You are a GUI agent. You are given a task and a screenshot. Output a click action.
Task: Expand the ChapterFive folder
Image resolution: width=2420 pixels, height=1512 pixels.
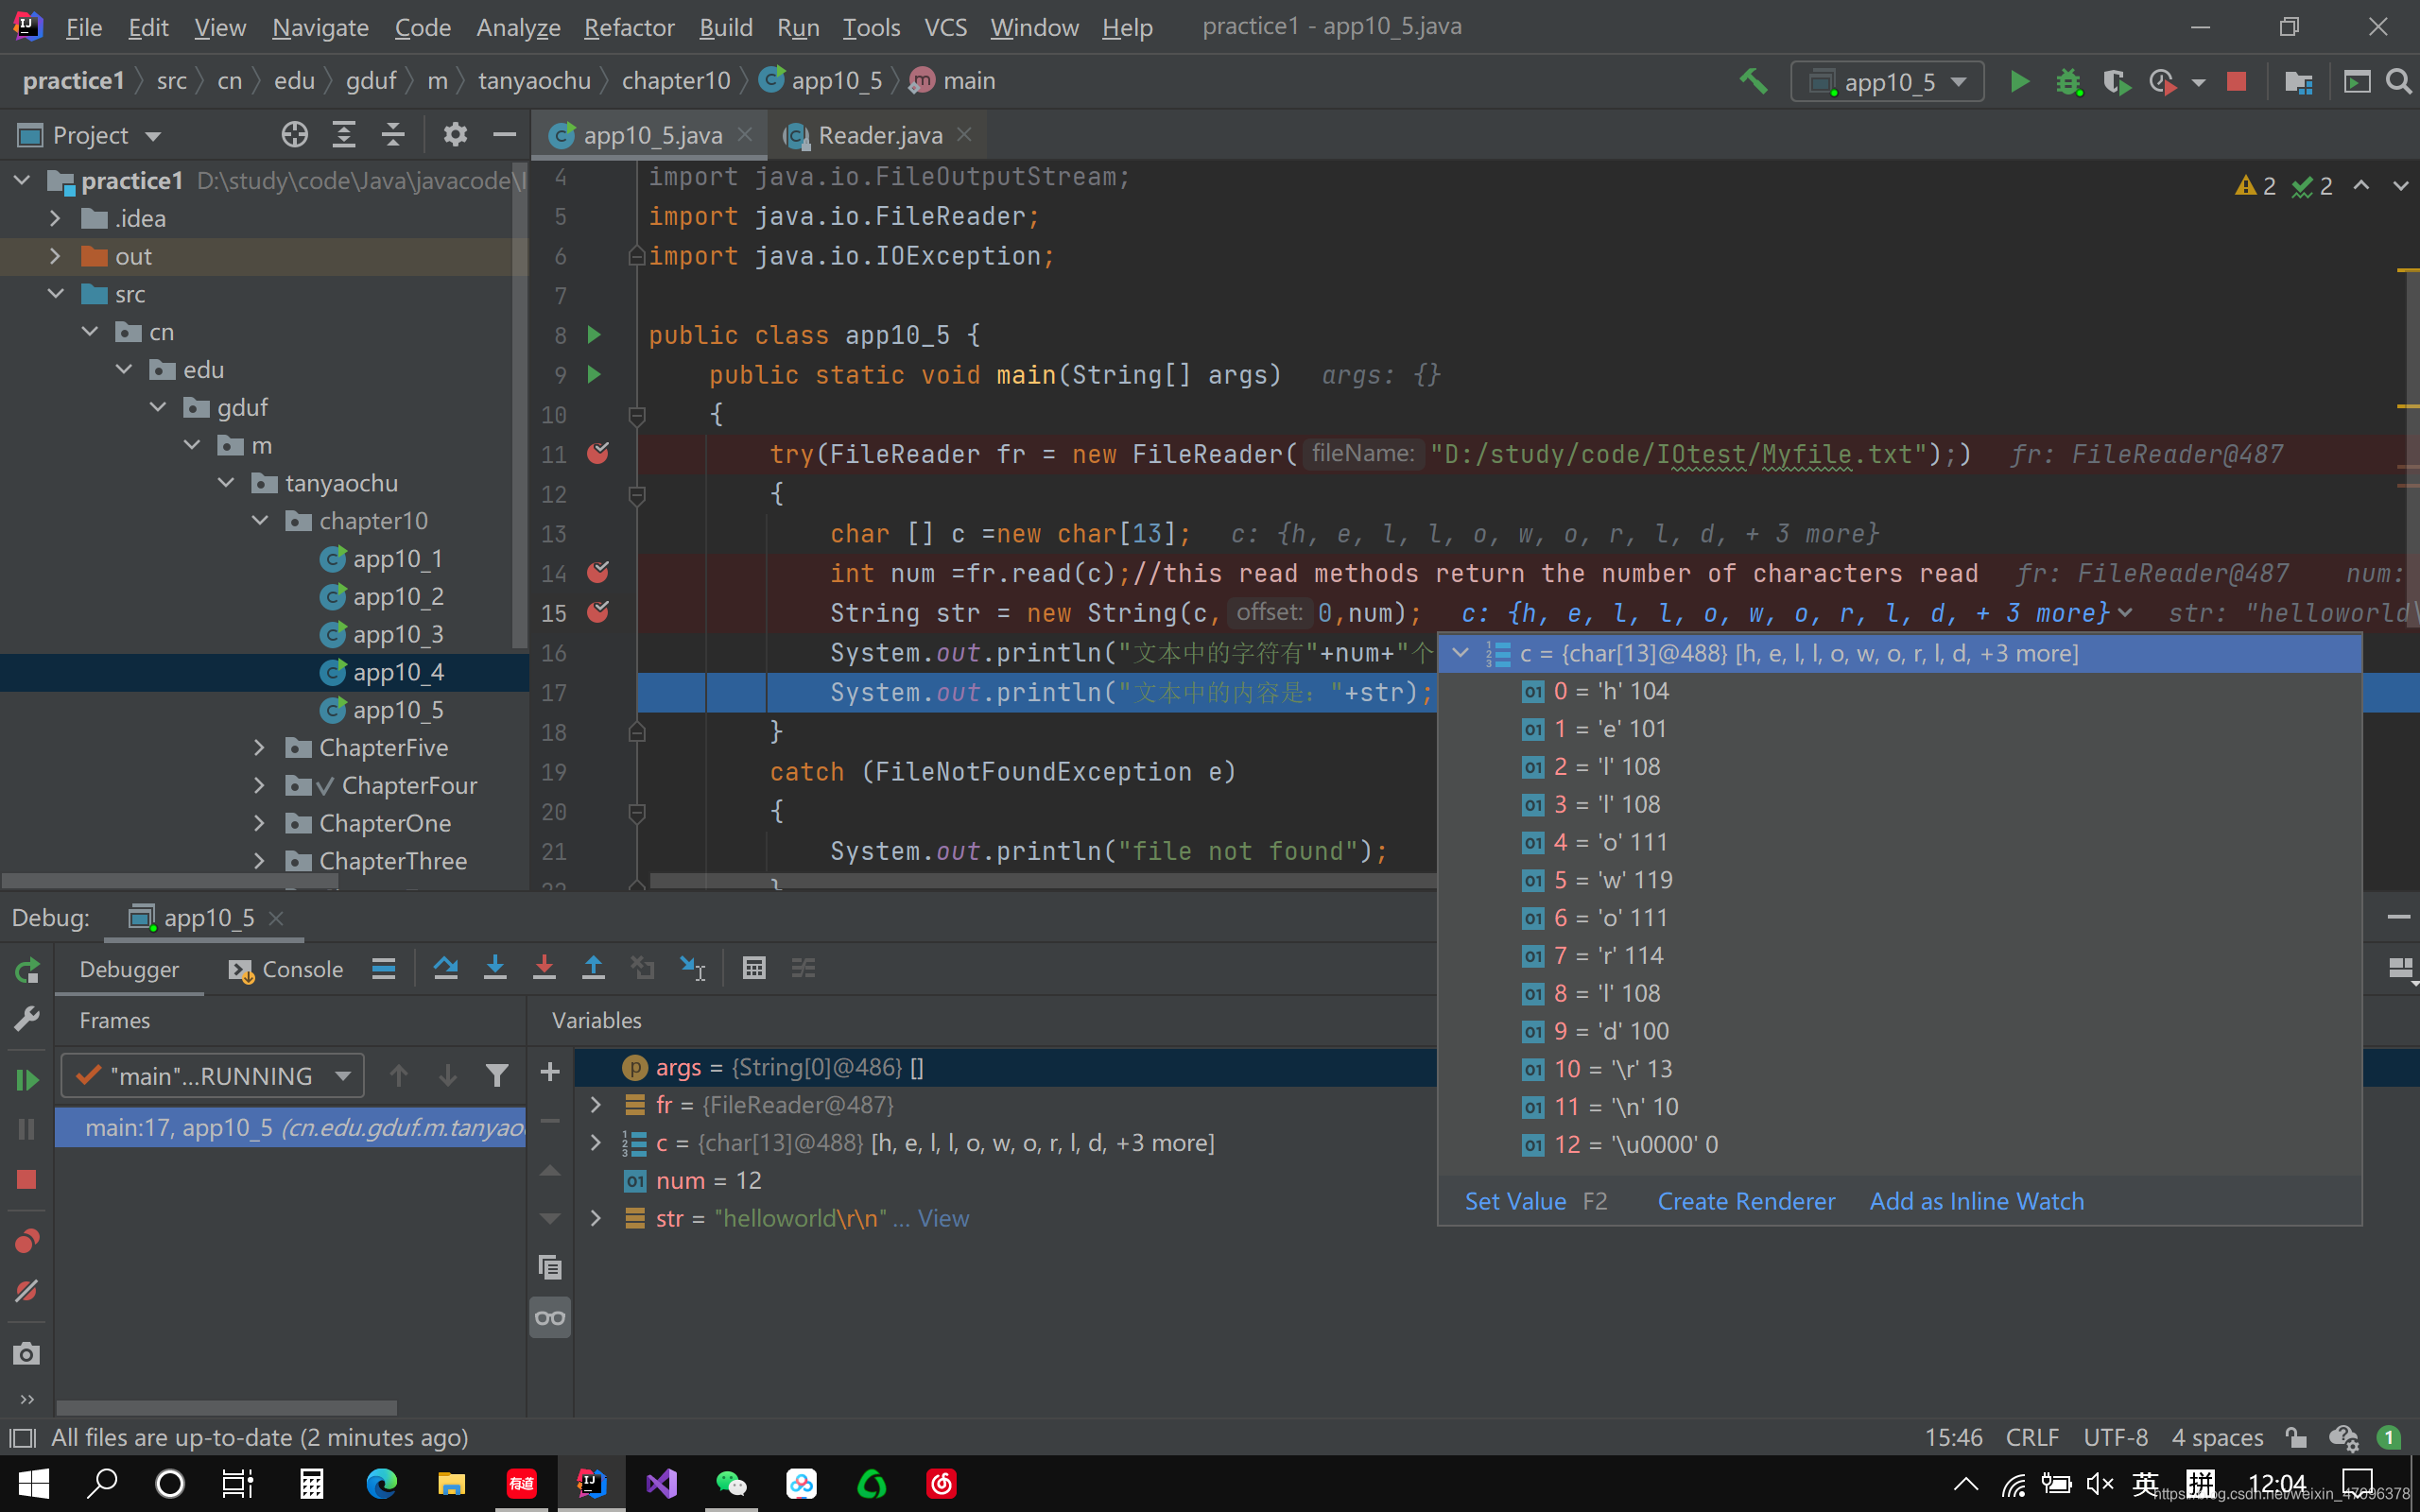259,748
